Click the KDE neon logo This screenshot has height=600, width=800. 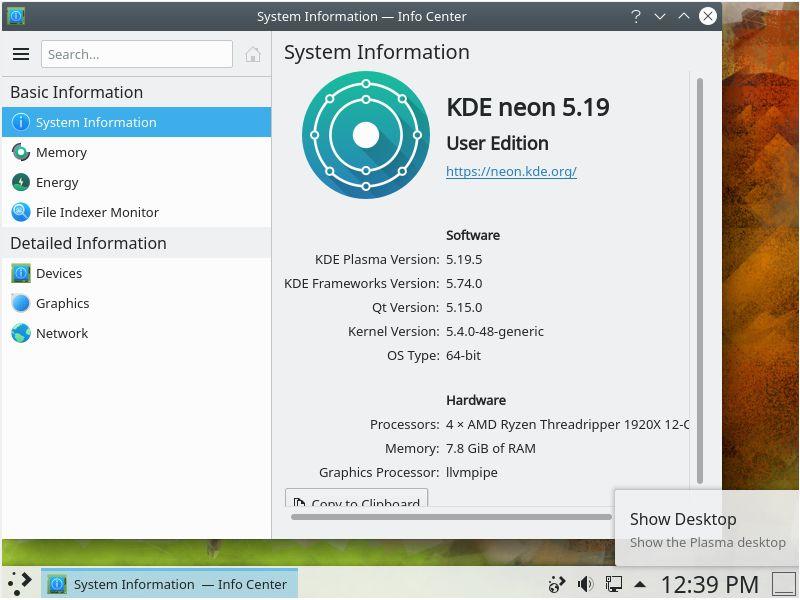[366, 135]
